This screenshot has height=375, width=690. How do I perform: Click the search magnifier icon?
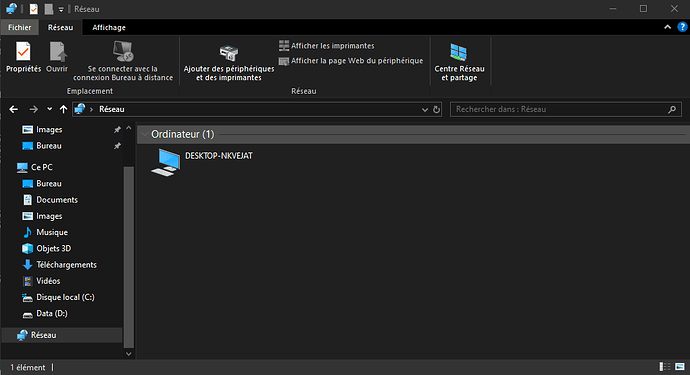pos(672,110)
